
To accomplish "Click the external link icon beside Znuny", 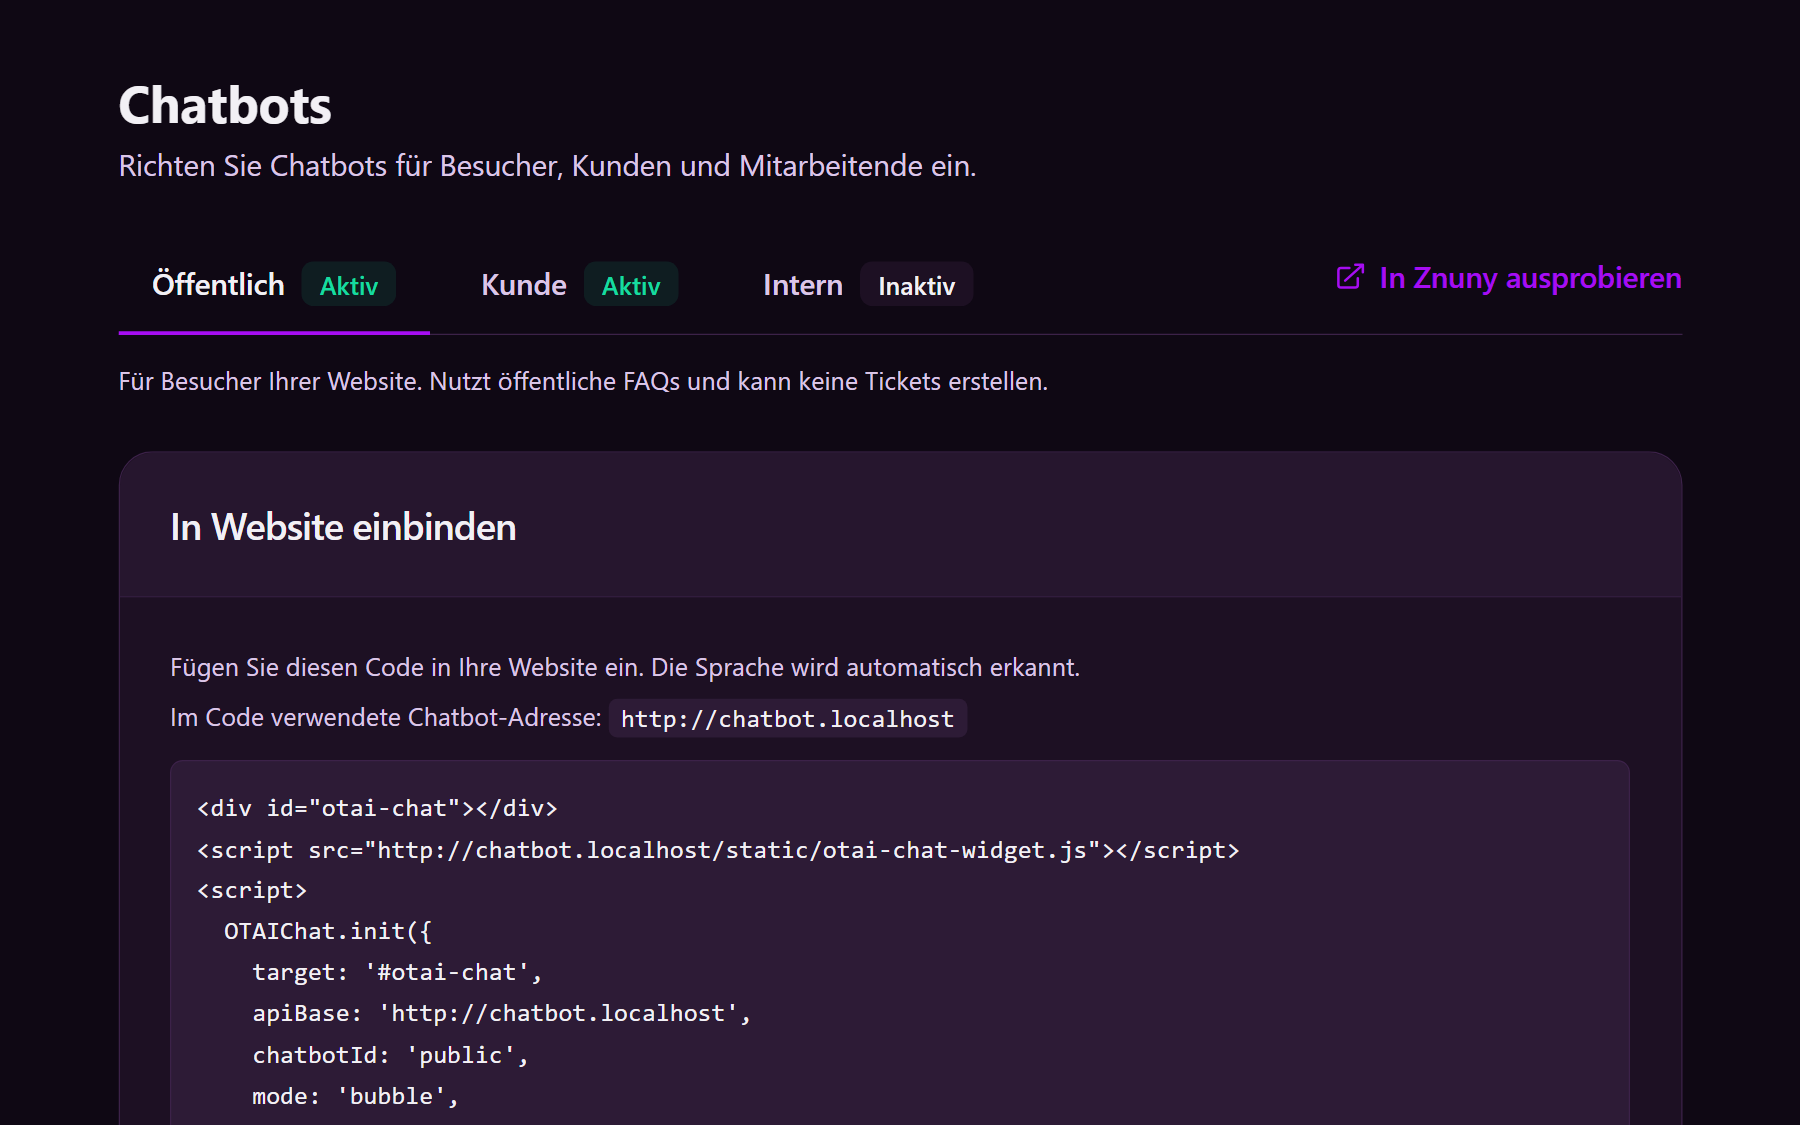I will [1350, 277].
